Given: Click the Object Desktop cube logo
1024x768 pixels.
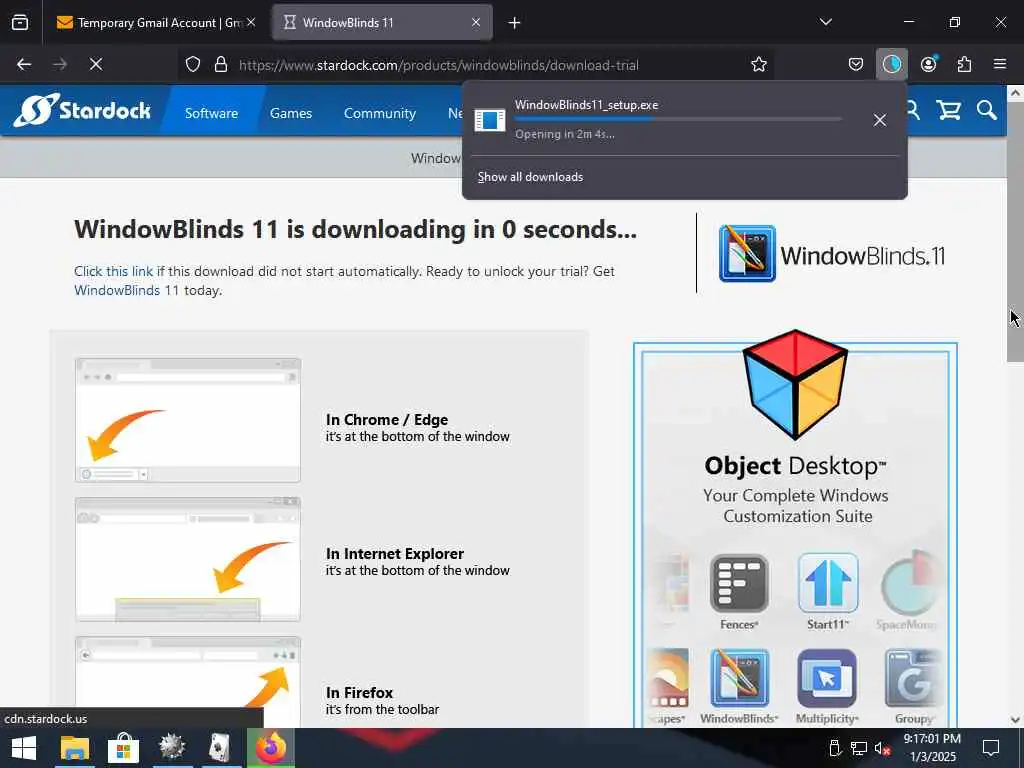Looking at the screenshot, I should click(x=795, y=384).
